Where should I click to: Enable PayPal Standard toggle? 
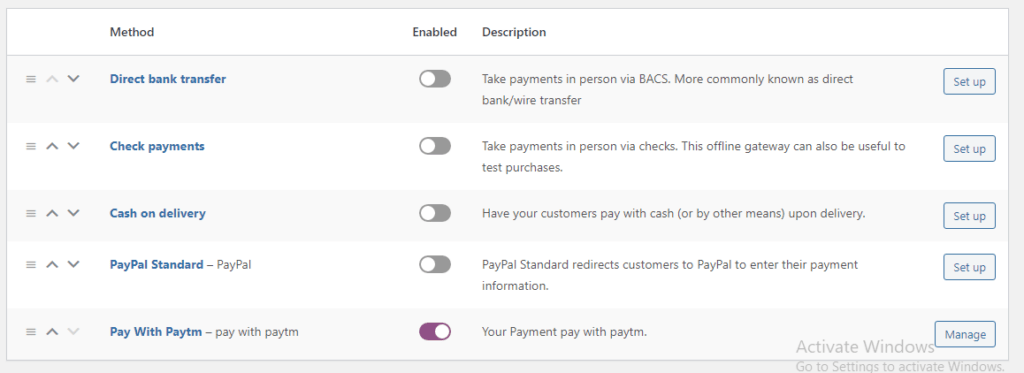coord(435,265)
